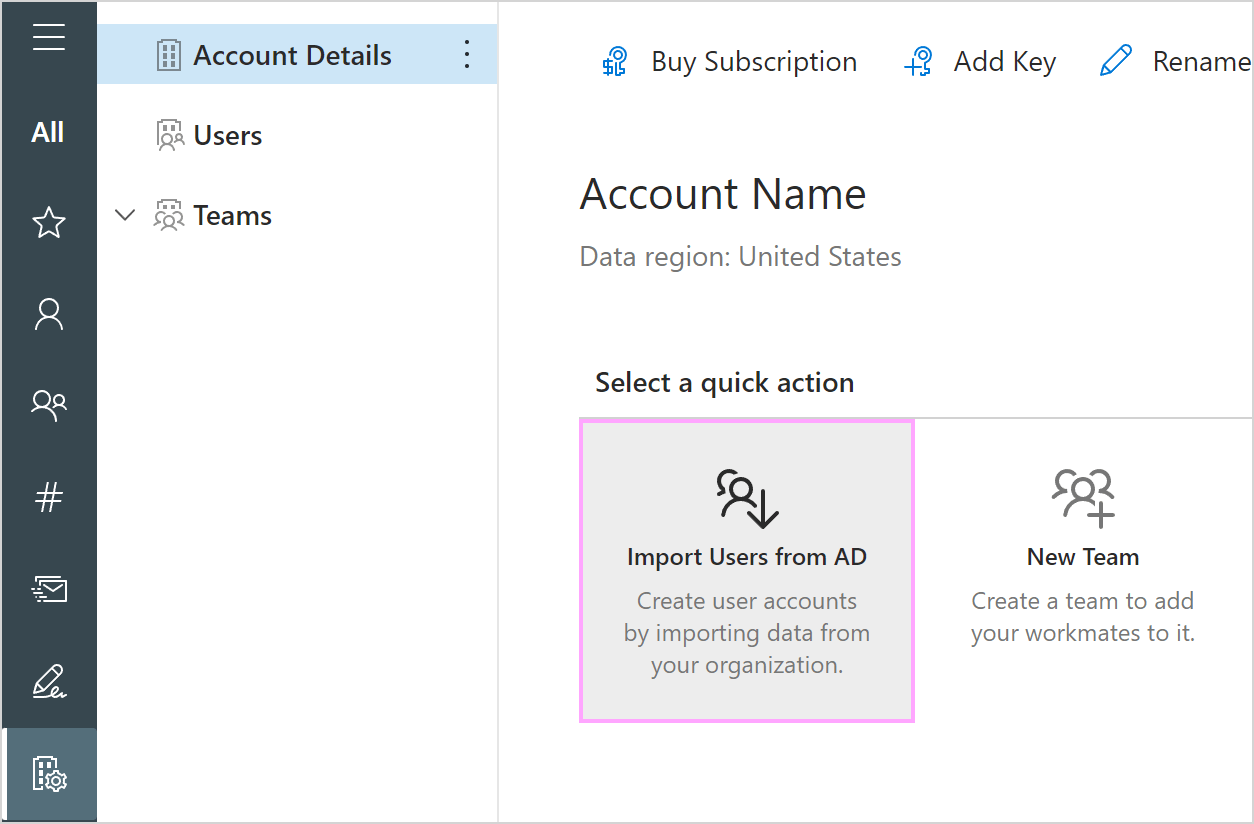Screen dimensions: 1254x824
Task: Open group contacts via the people icon
Action: 49,404
